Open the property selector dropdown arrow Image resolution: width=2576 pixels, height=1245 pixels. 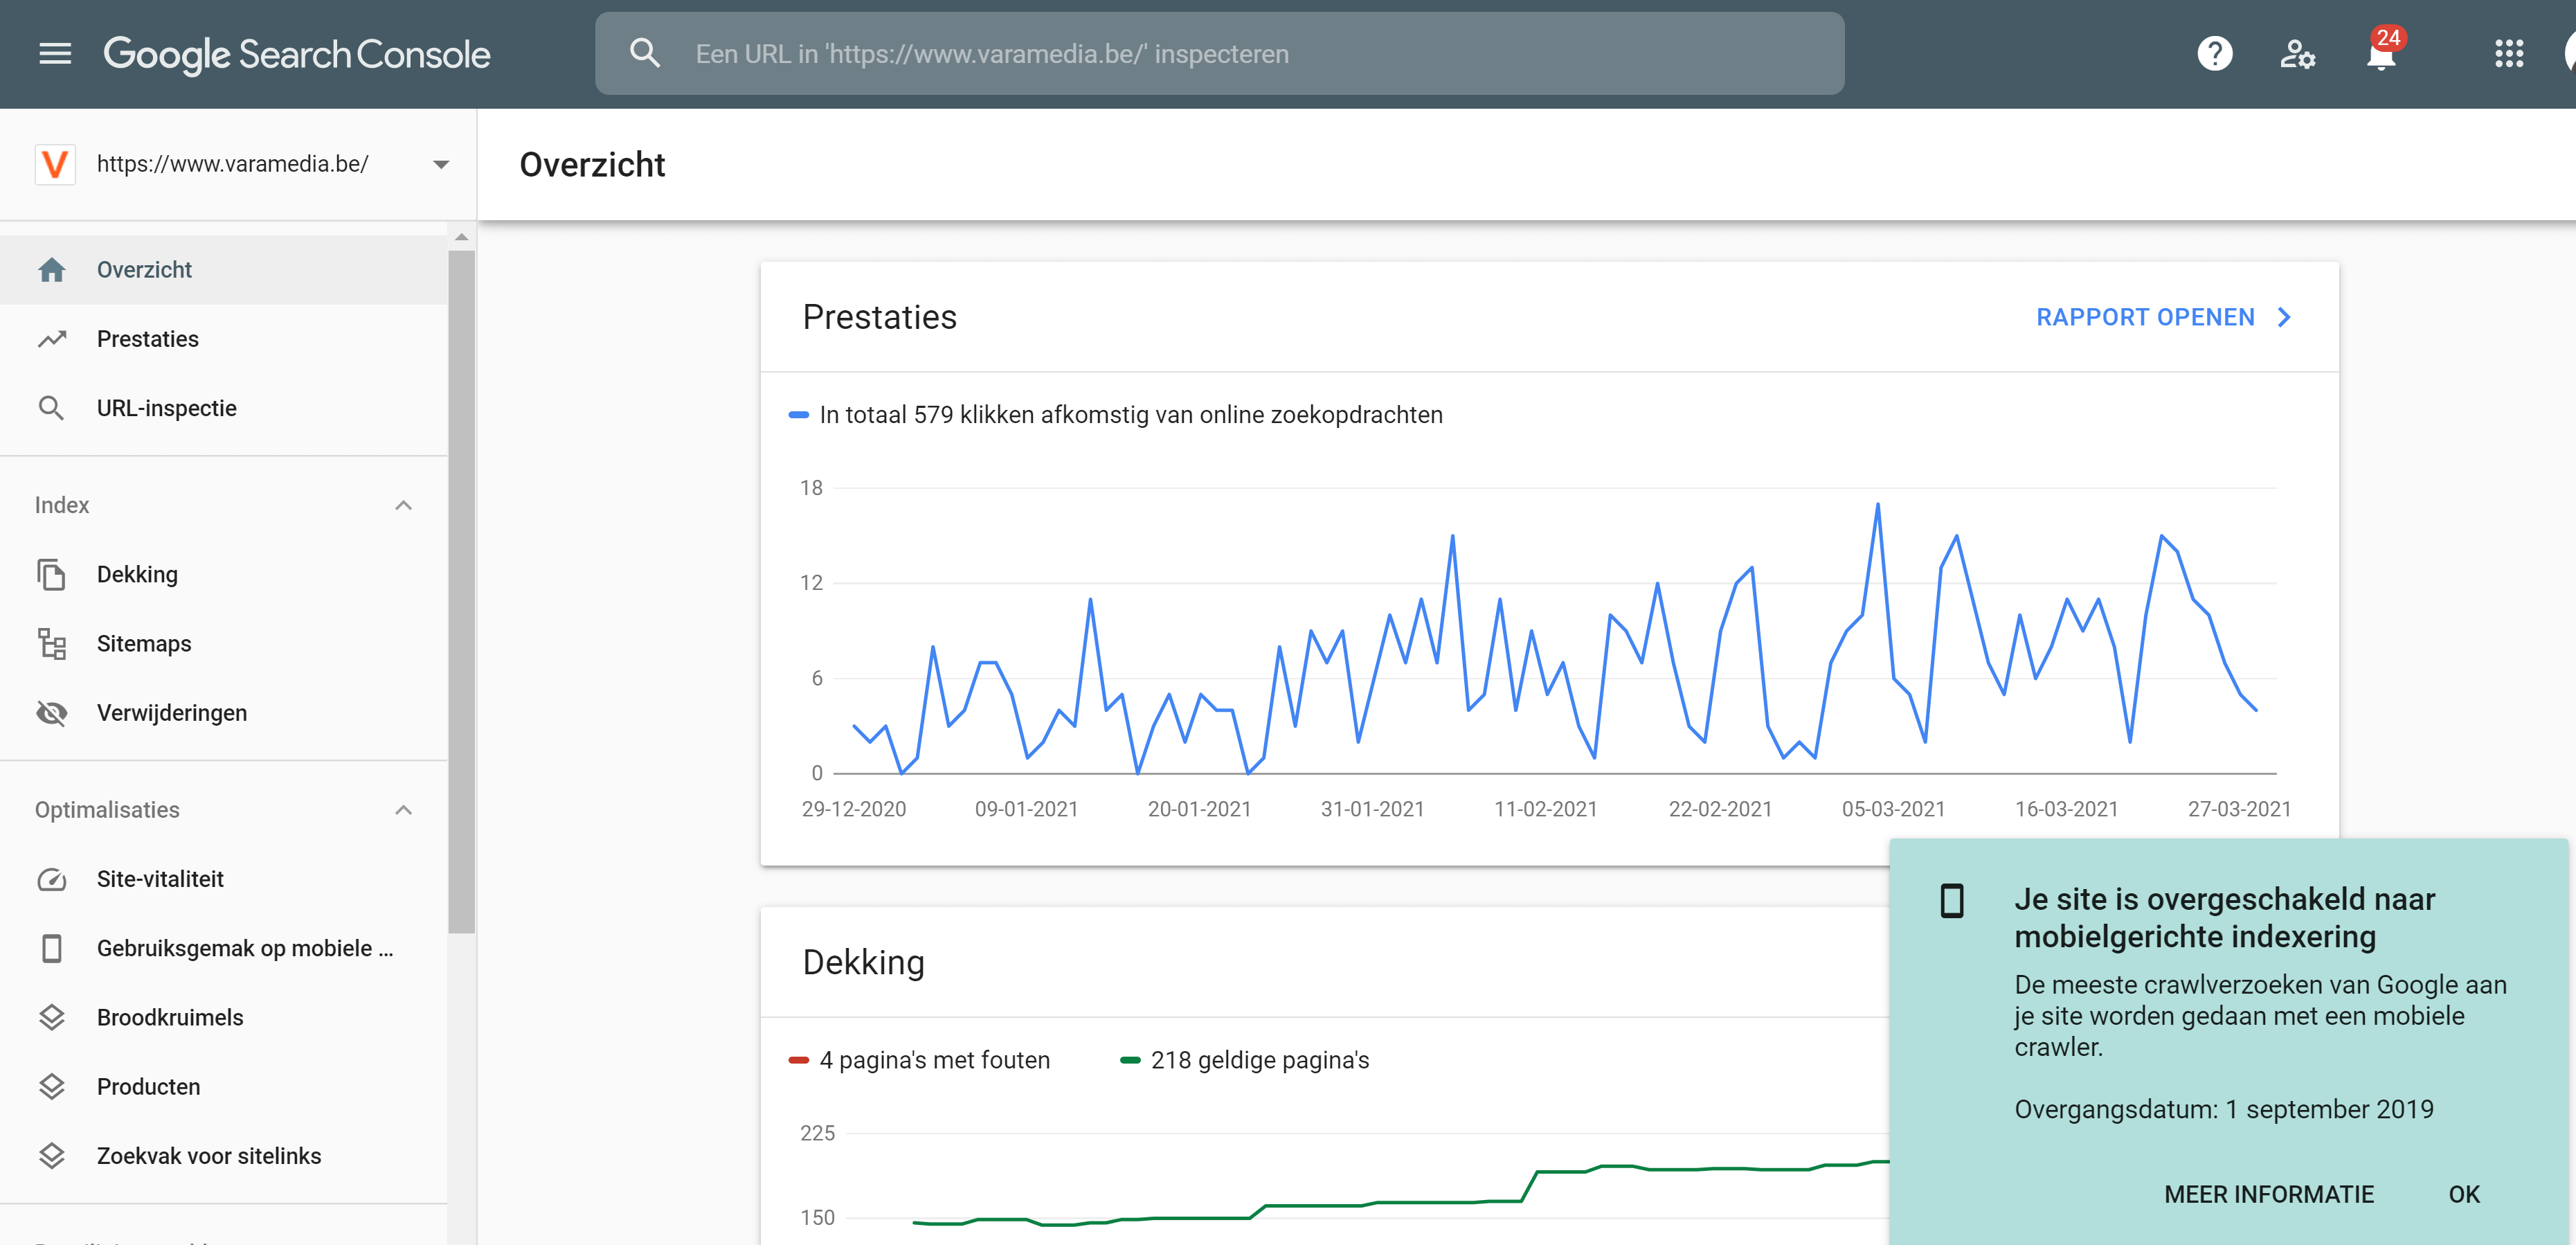click(x=441, y=164)
